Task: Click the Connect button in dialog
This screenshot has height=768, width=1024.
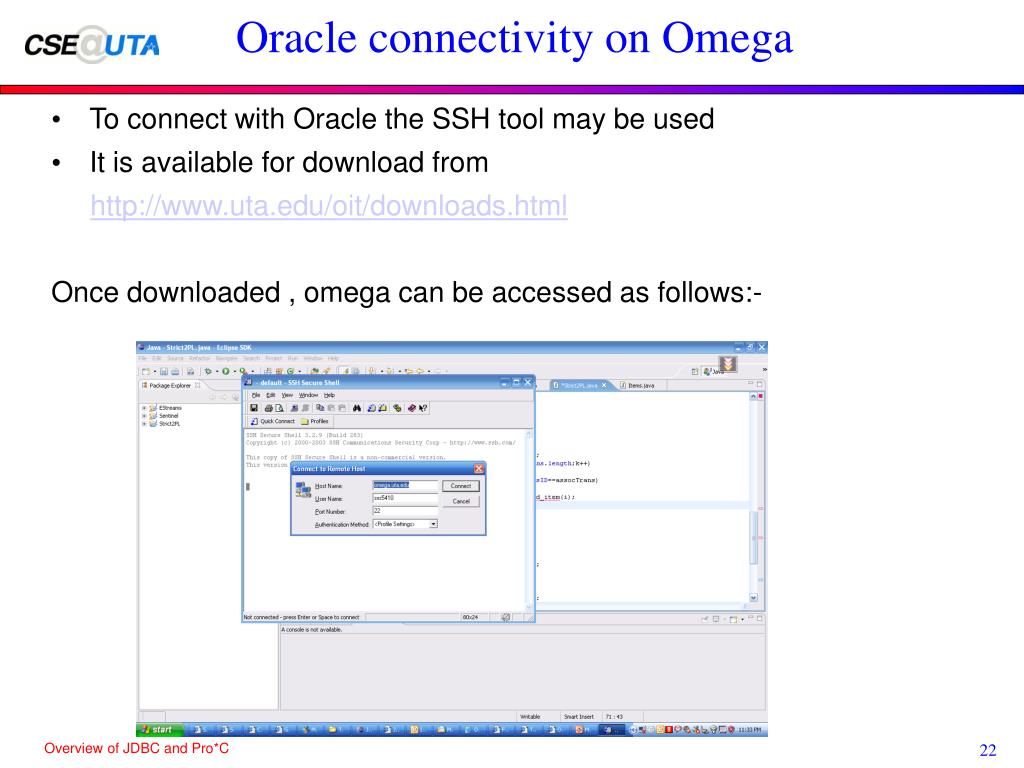Action: [x=460, y=486]
